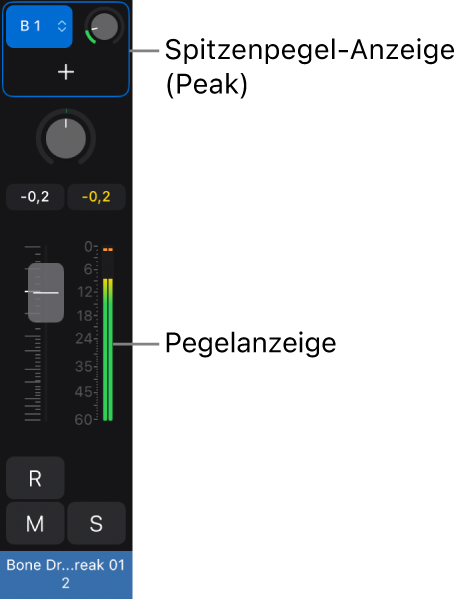Click the green level meter bars
This screenshot has height=599, width=468.
tap(108, 350)
